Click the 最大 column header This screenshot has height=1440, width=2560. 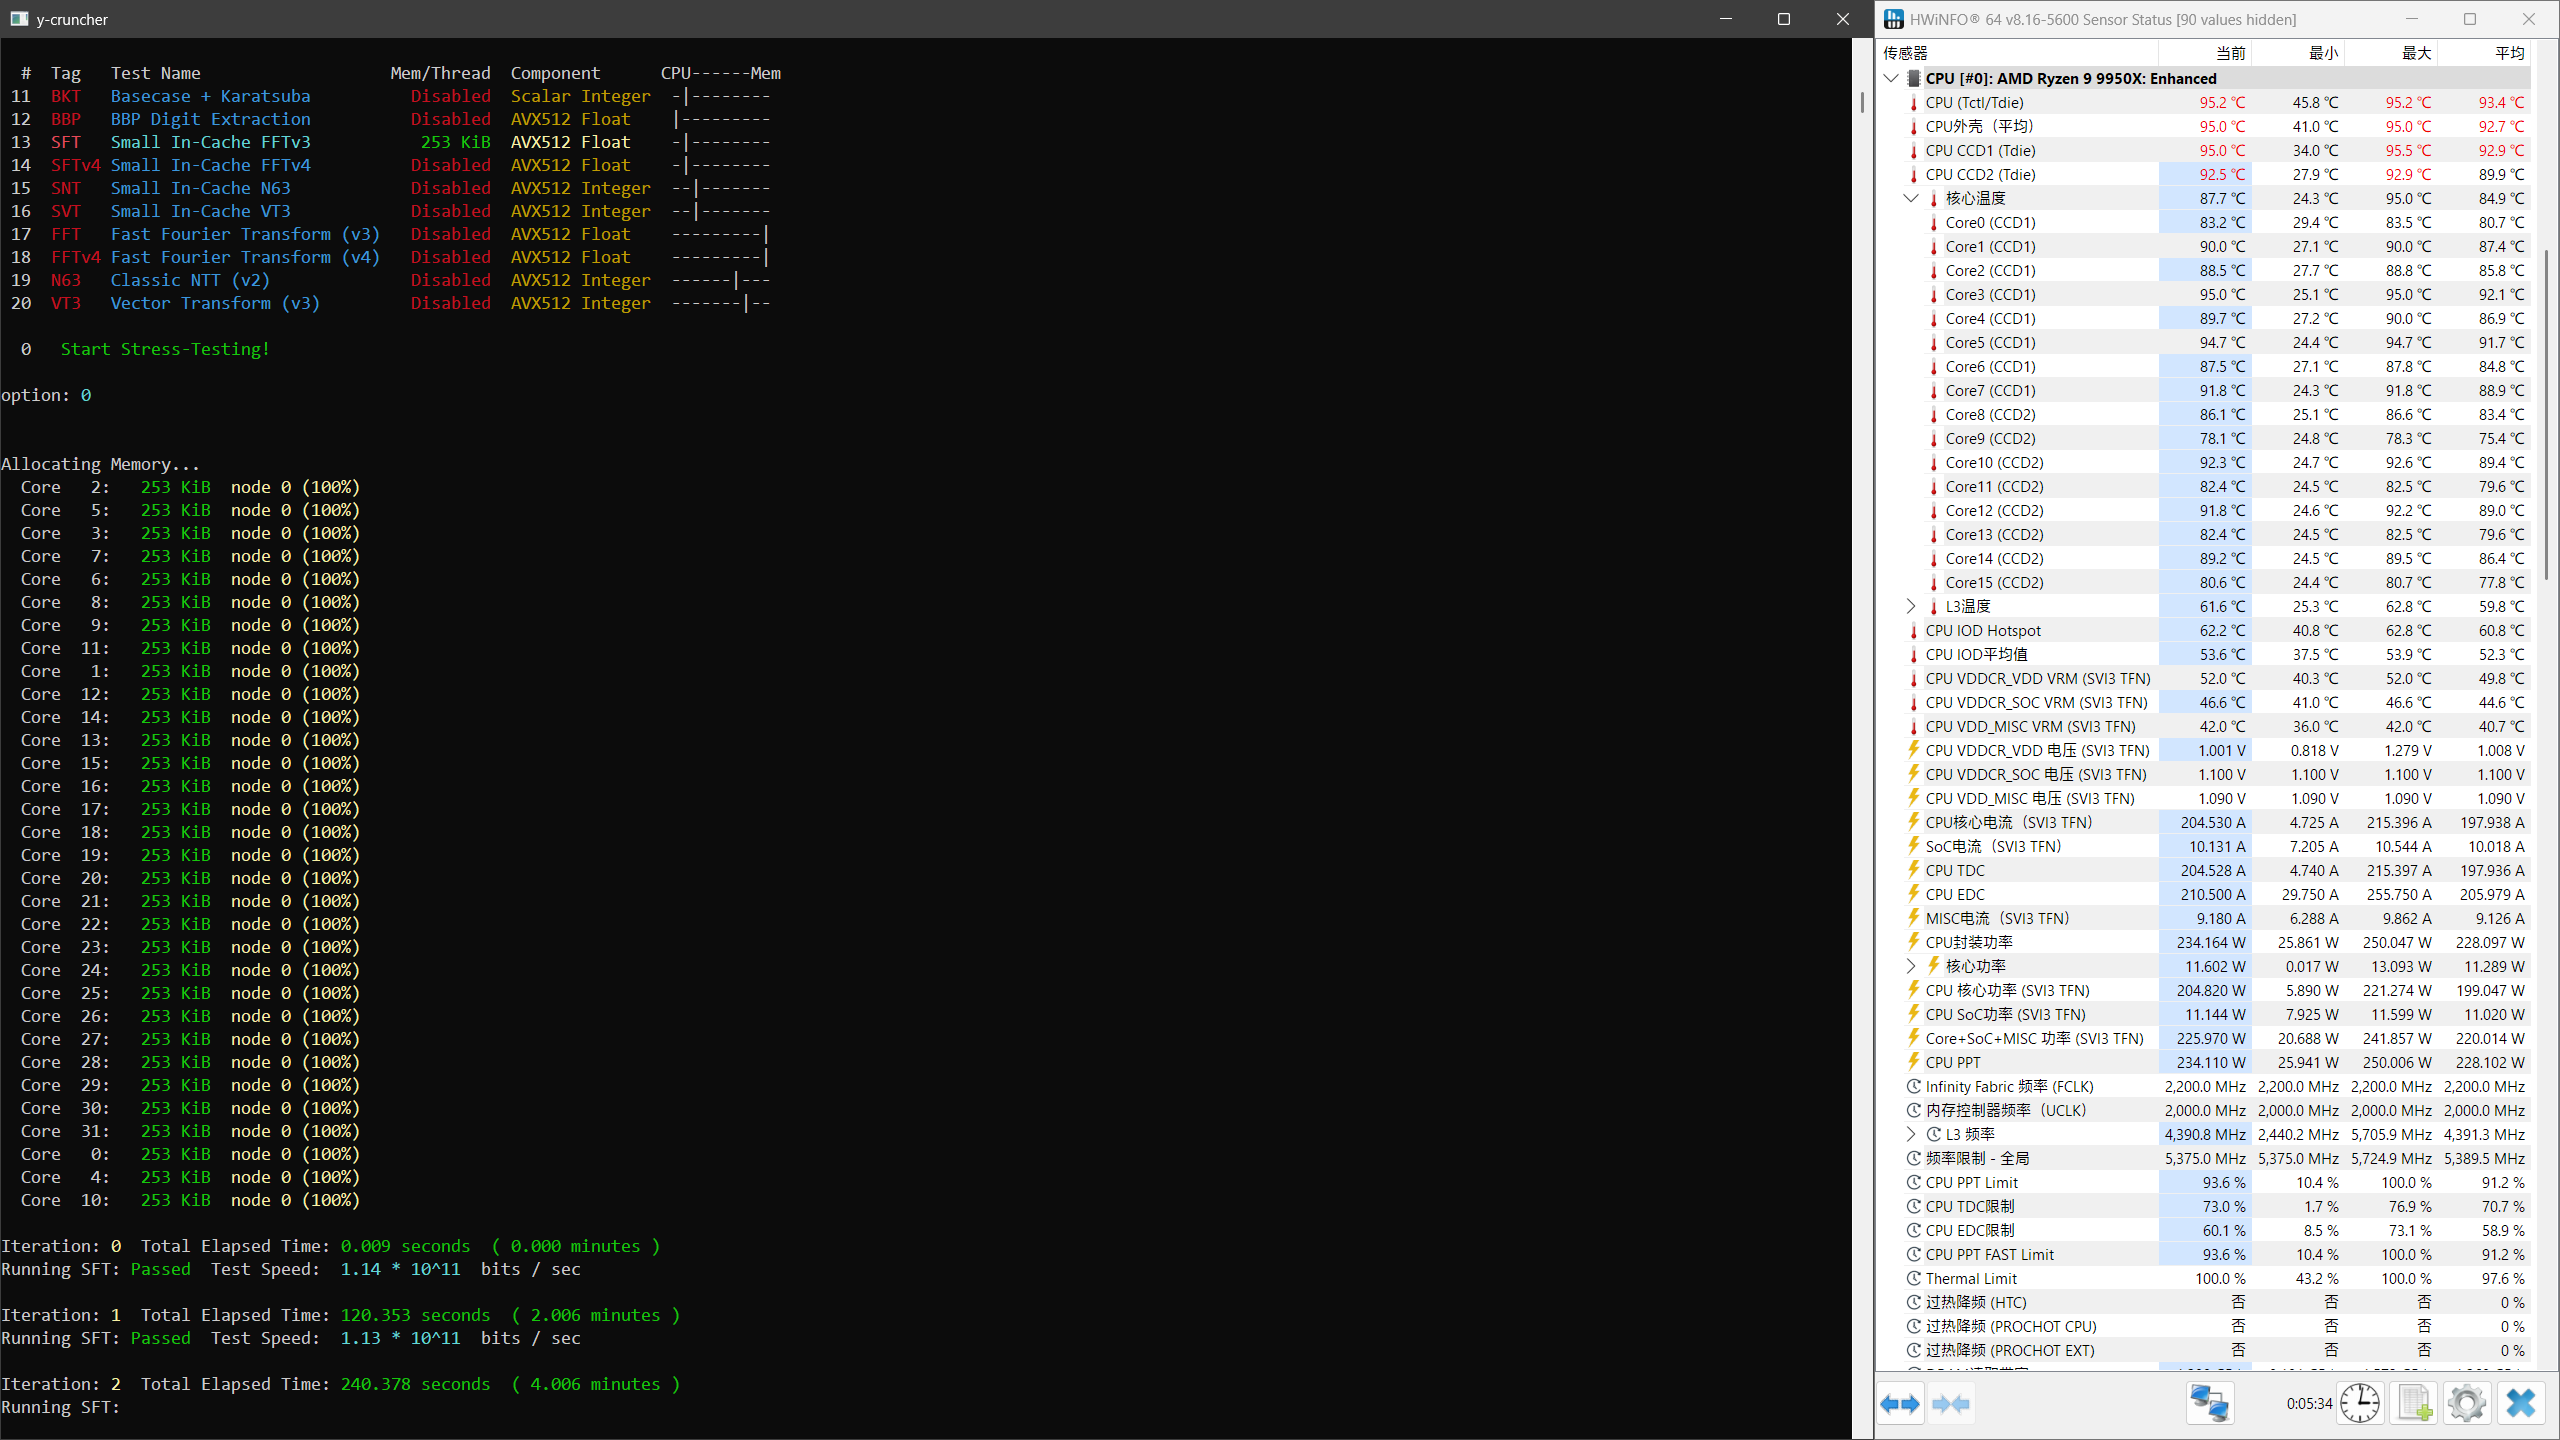[x=2415, y=53]
